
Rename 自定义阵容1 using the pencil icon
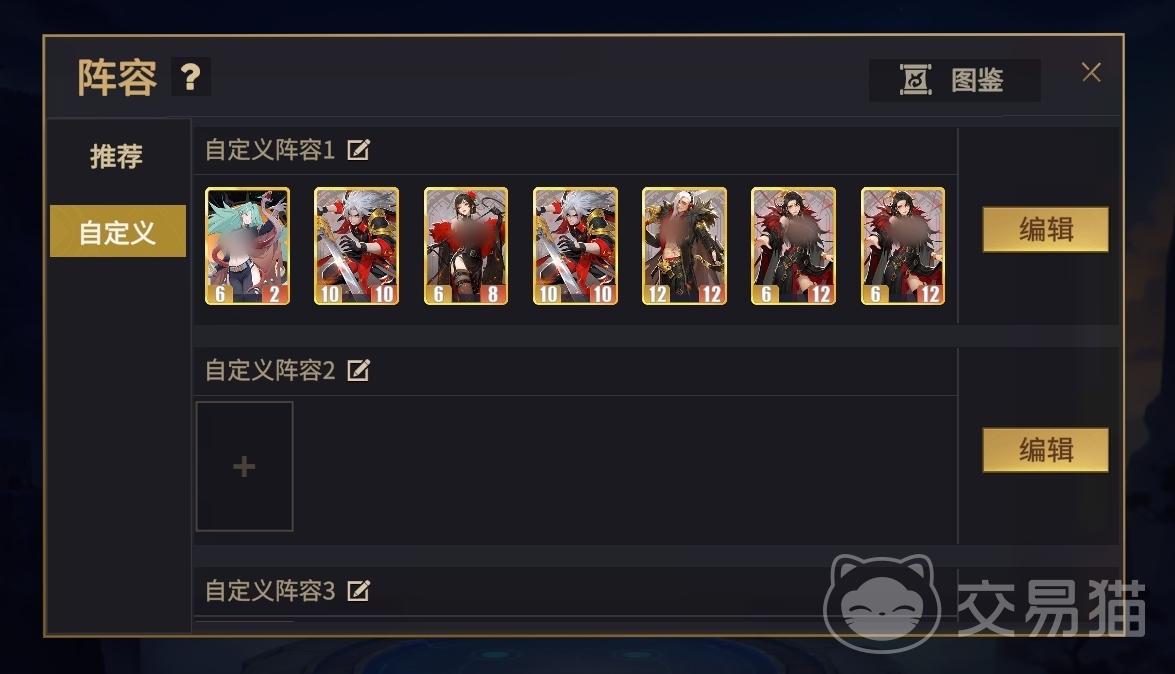[358, 150]
